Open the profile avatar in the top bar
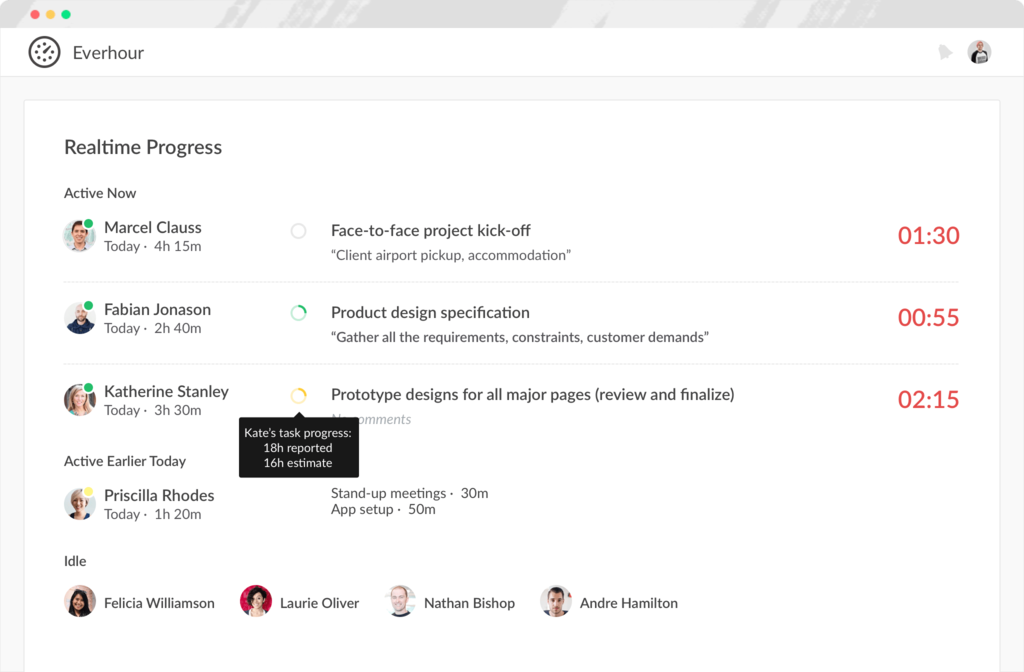 coord(979,52)
